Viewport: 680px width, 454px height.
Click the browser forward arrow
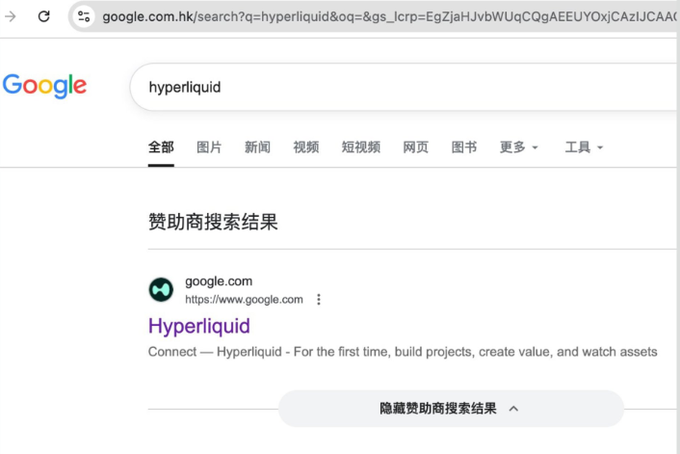point(10,16)
